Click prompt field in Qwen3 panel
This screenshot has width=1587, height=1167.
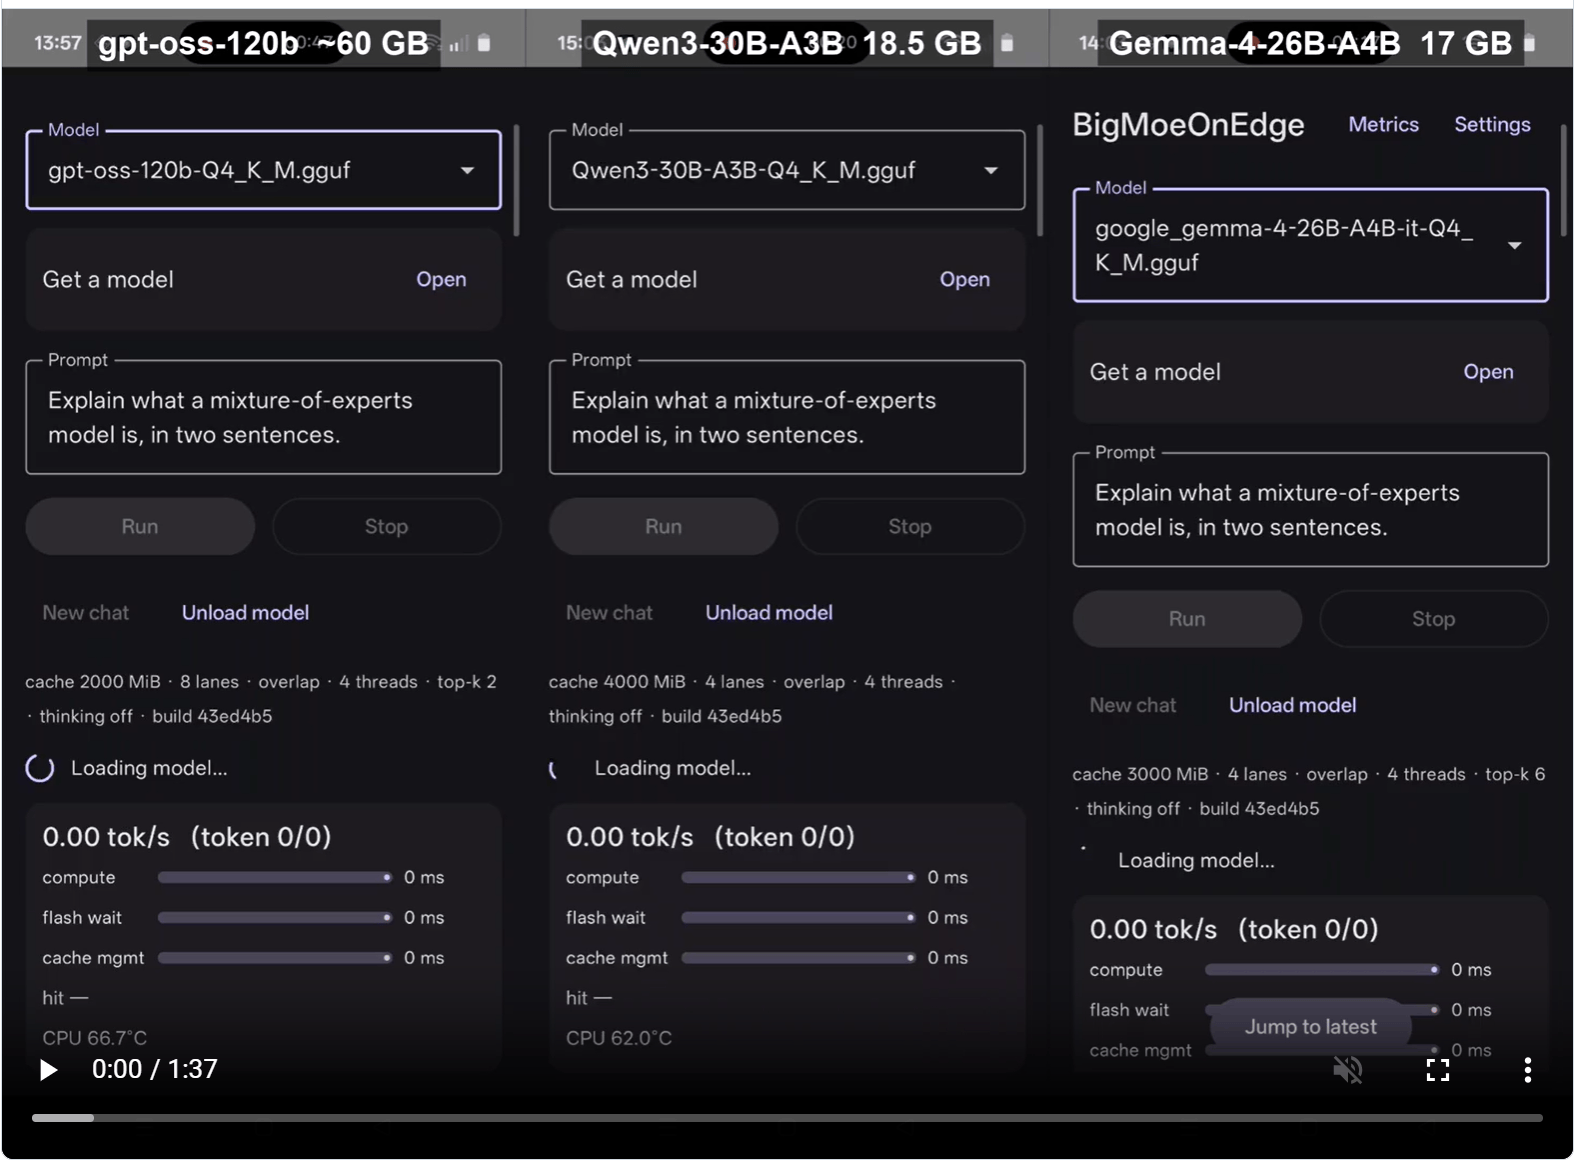click(787, 418)
